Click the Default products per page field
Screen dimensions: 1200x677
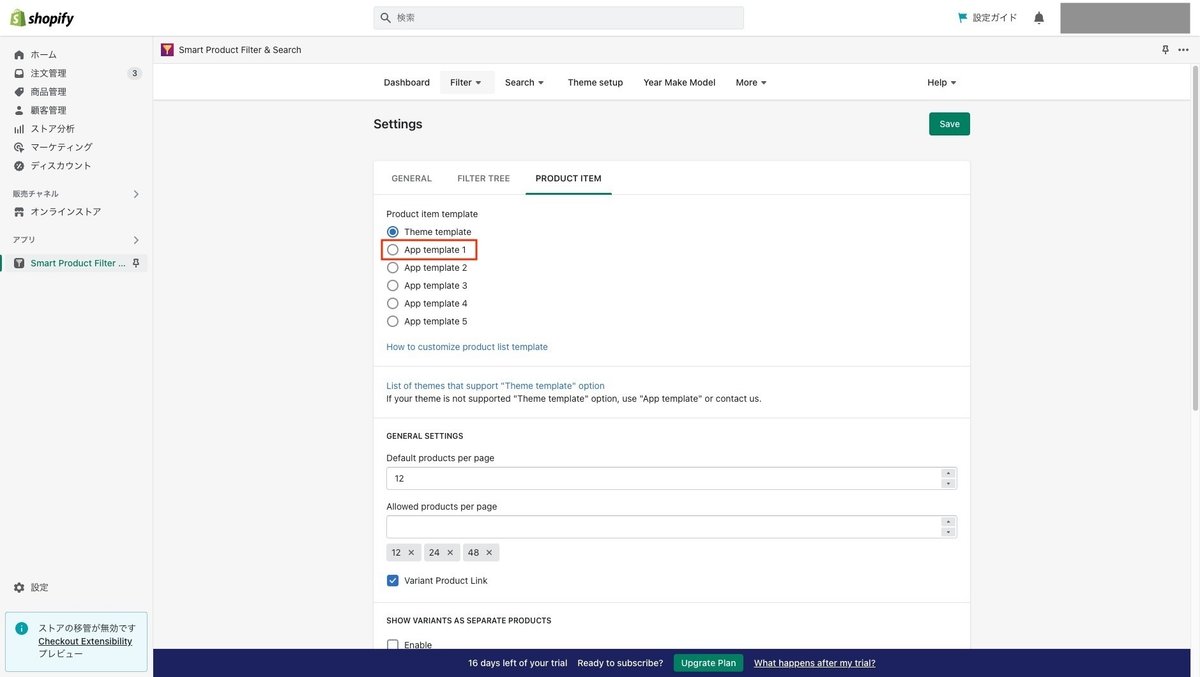coord(672,479)
